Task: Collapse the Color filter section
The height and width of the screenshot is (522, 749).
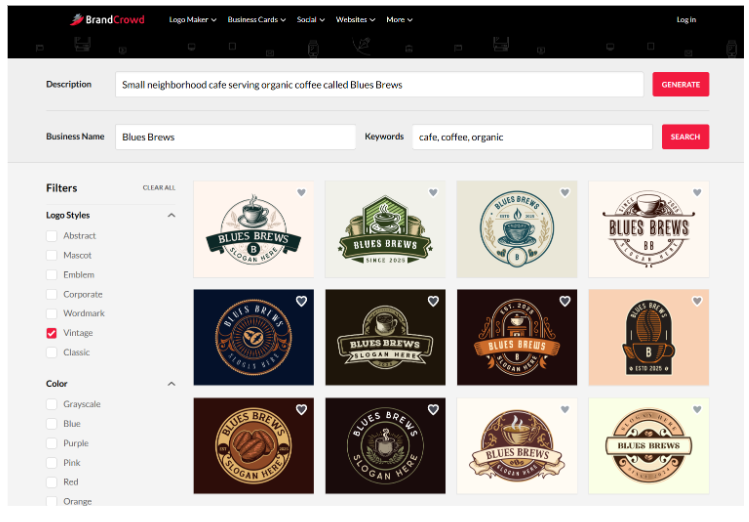Action: (171, 384)
